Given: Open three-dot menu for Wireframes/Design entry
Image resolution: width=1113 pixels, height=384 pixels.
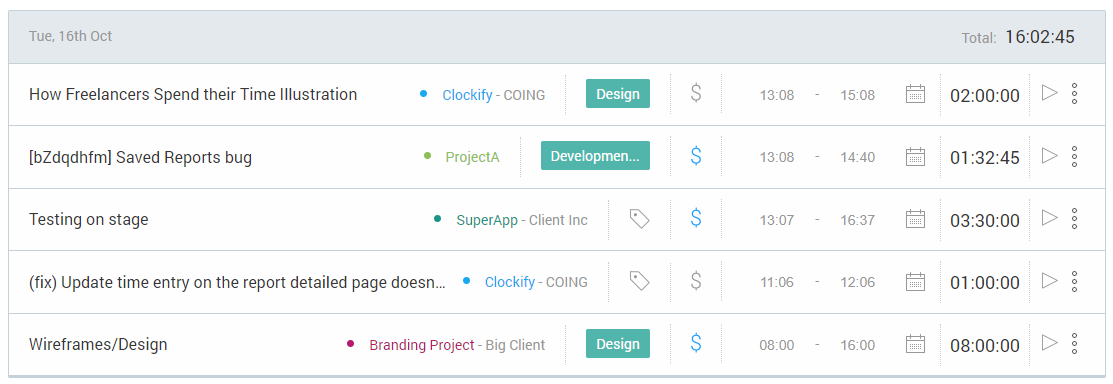Looking at the screenshot, I should pyautogui.click(x=1074, y=344).
